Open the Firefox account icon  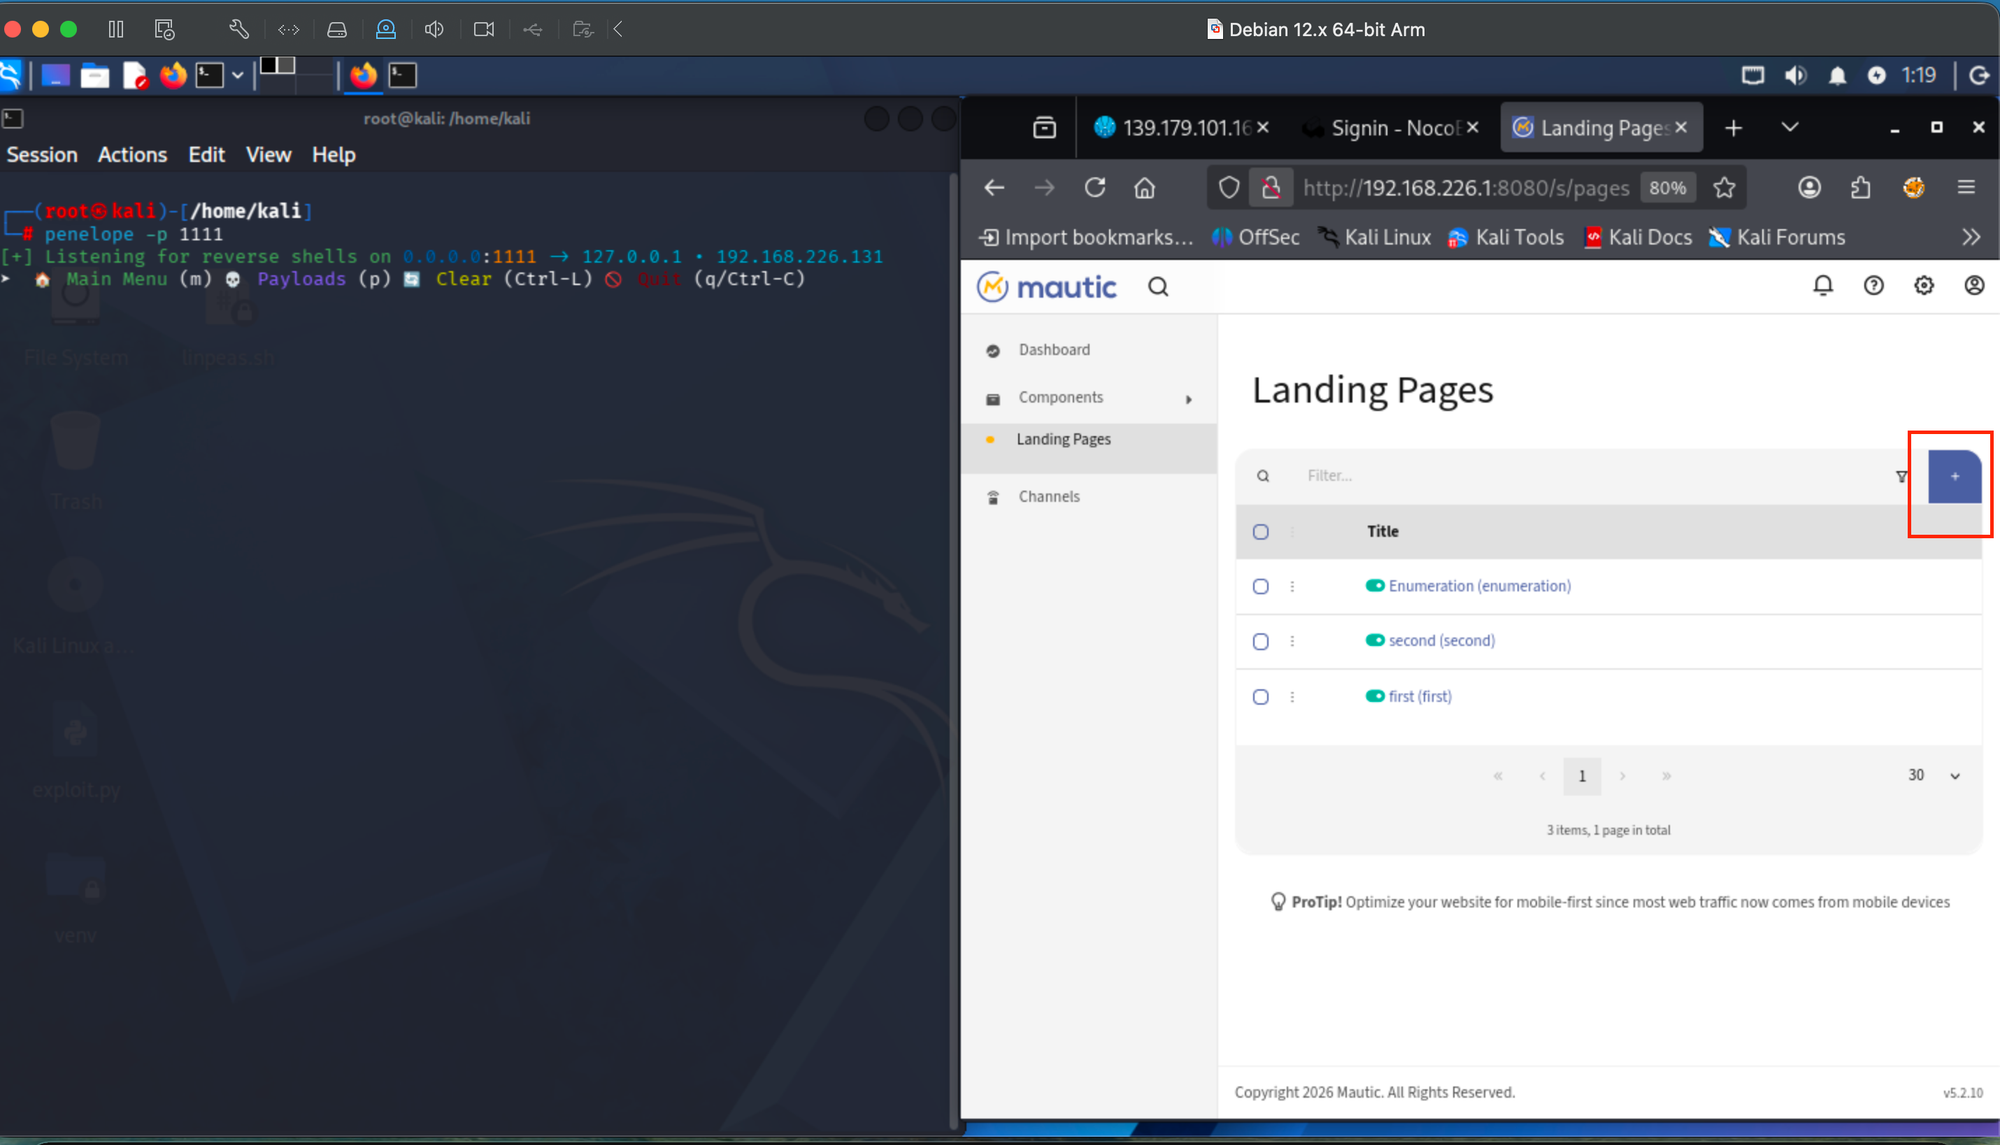click(x=1809, y=187)
